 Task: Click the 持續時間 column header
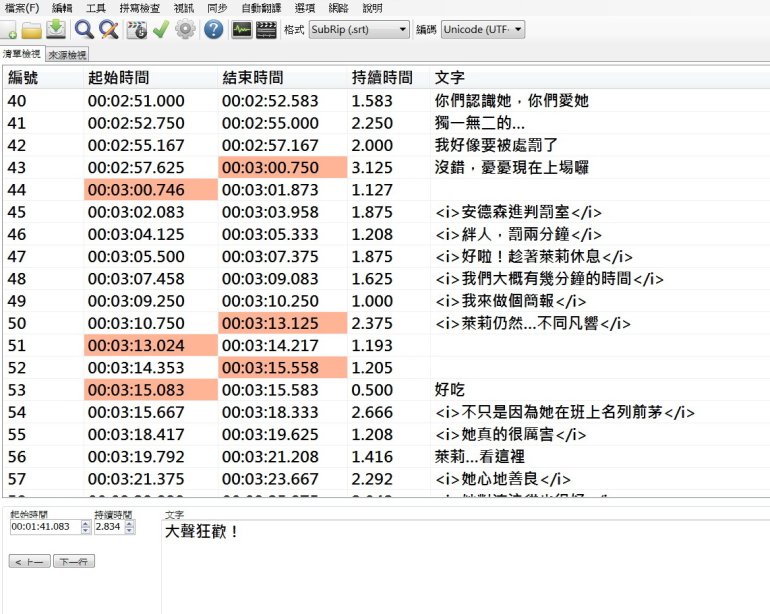pyautogui.click(x=389, y=77)
